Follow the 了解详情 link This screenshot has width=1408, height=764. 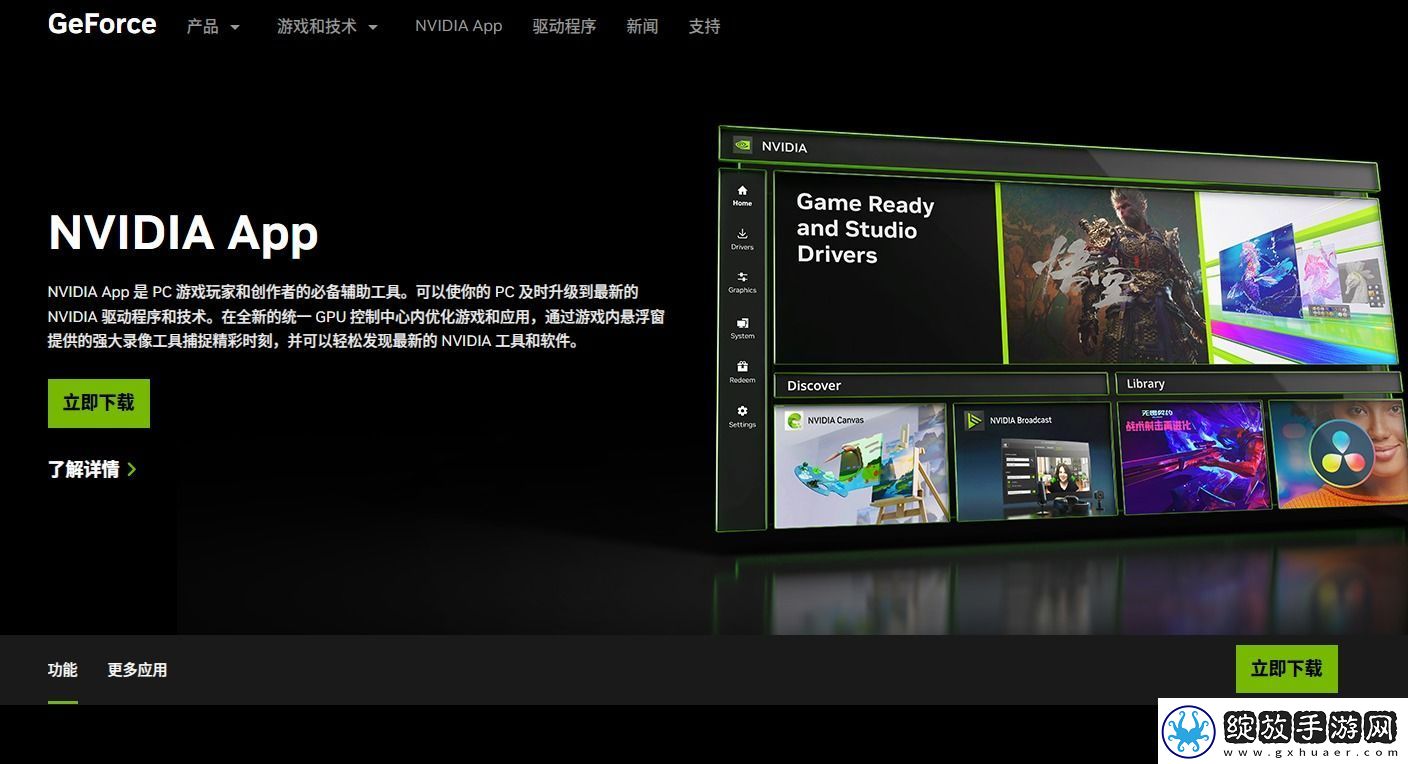point(92,469)
